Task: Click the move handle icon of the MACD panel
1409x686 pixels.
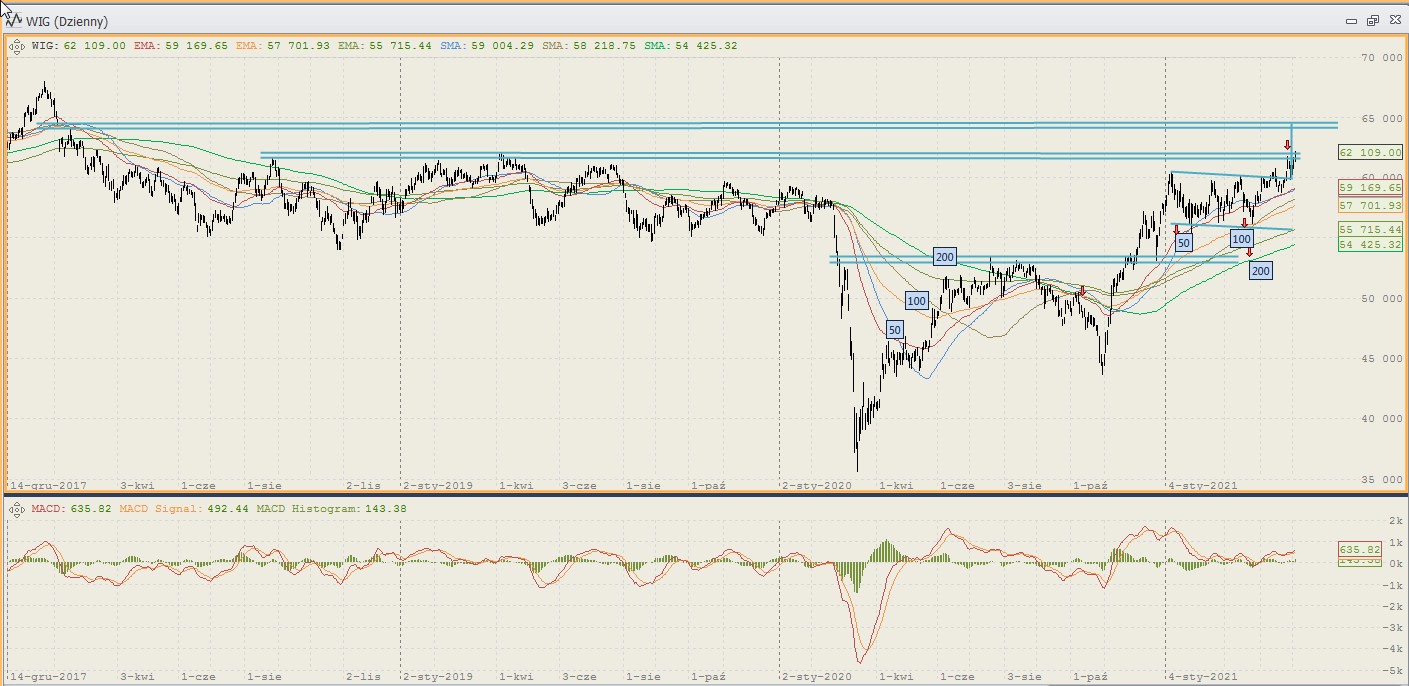Action: (17, 509)
